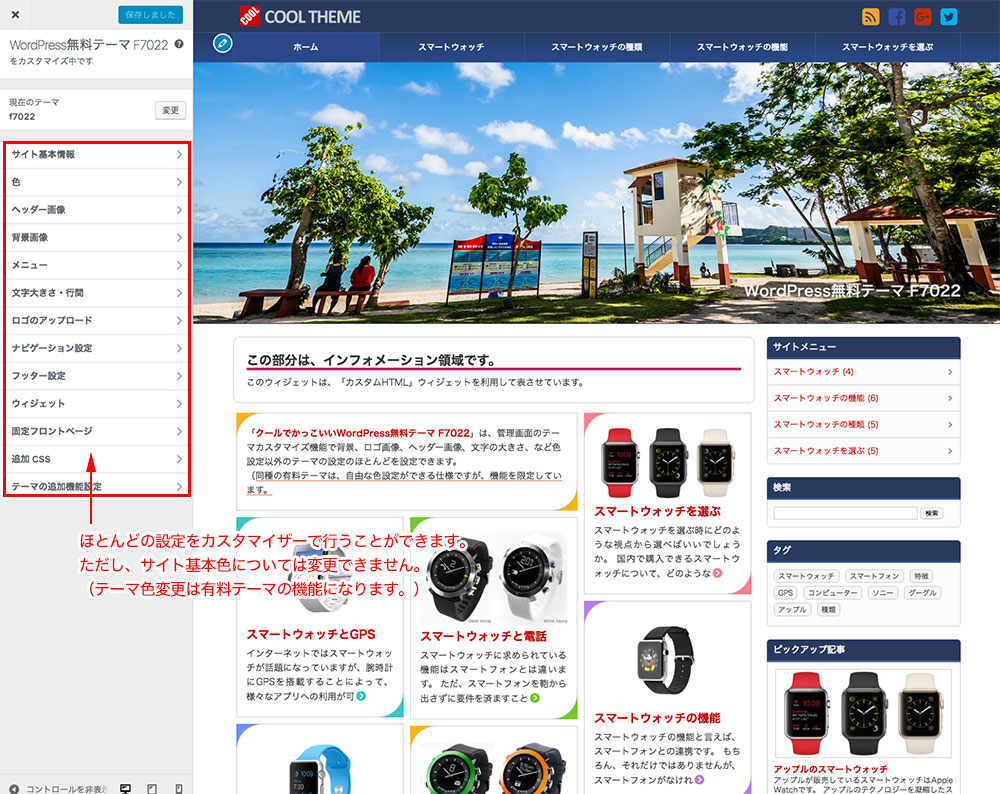Click the Mickey watch image above スマートウォッチの機能

(666, 660)
